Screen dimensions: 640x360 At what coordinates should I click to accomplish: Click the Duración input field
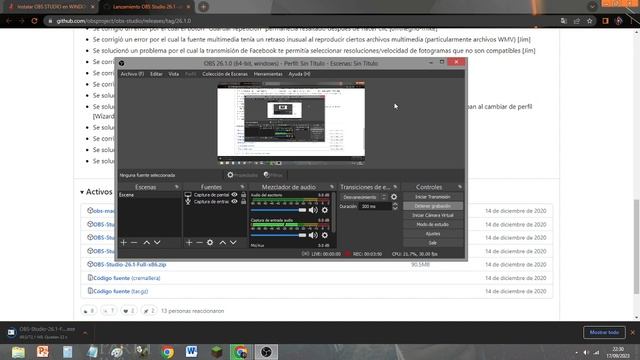click(x=375, y=207)
